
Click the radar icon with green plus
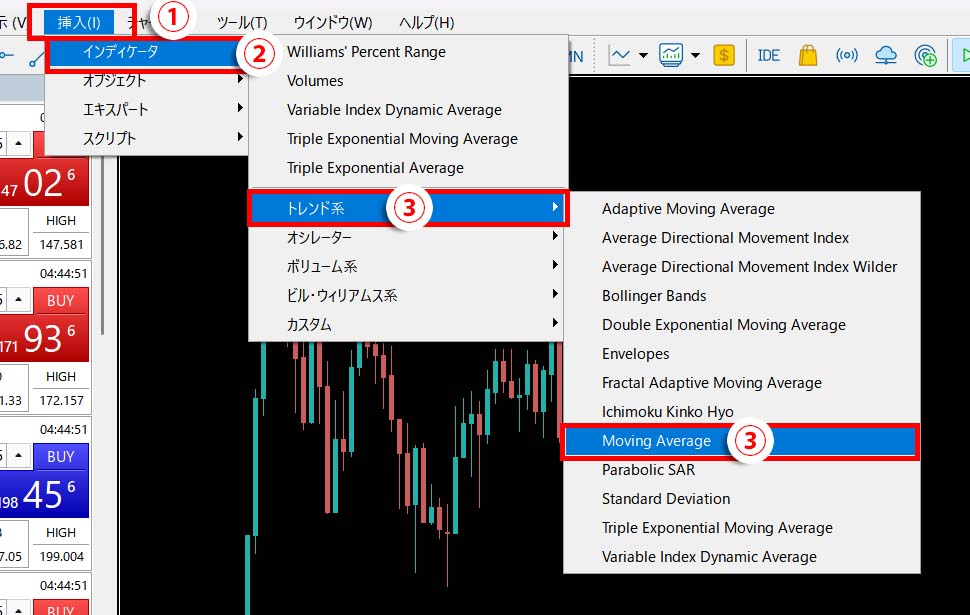[925, 56]
